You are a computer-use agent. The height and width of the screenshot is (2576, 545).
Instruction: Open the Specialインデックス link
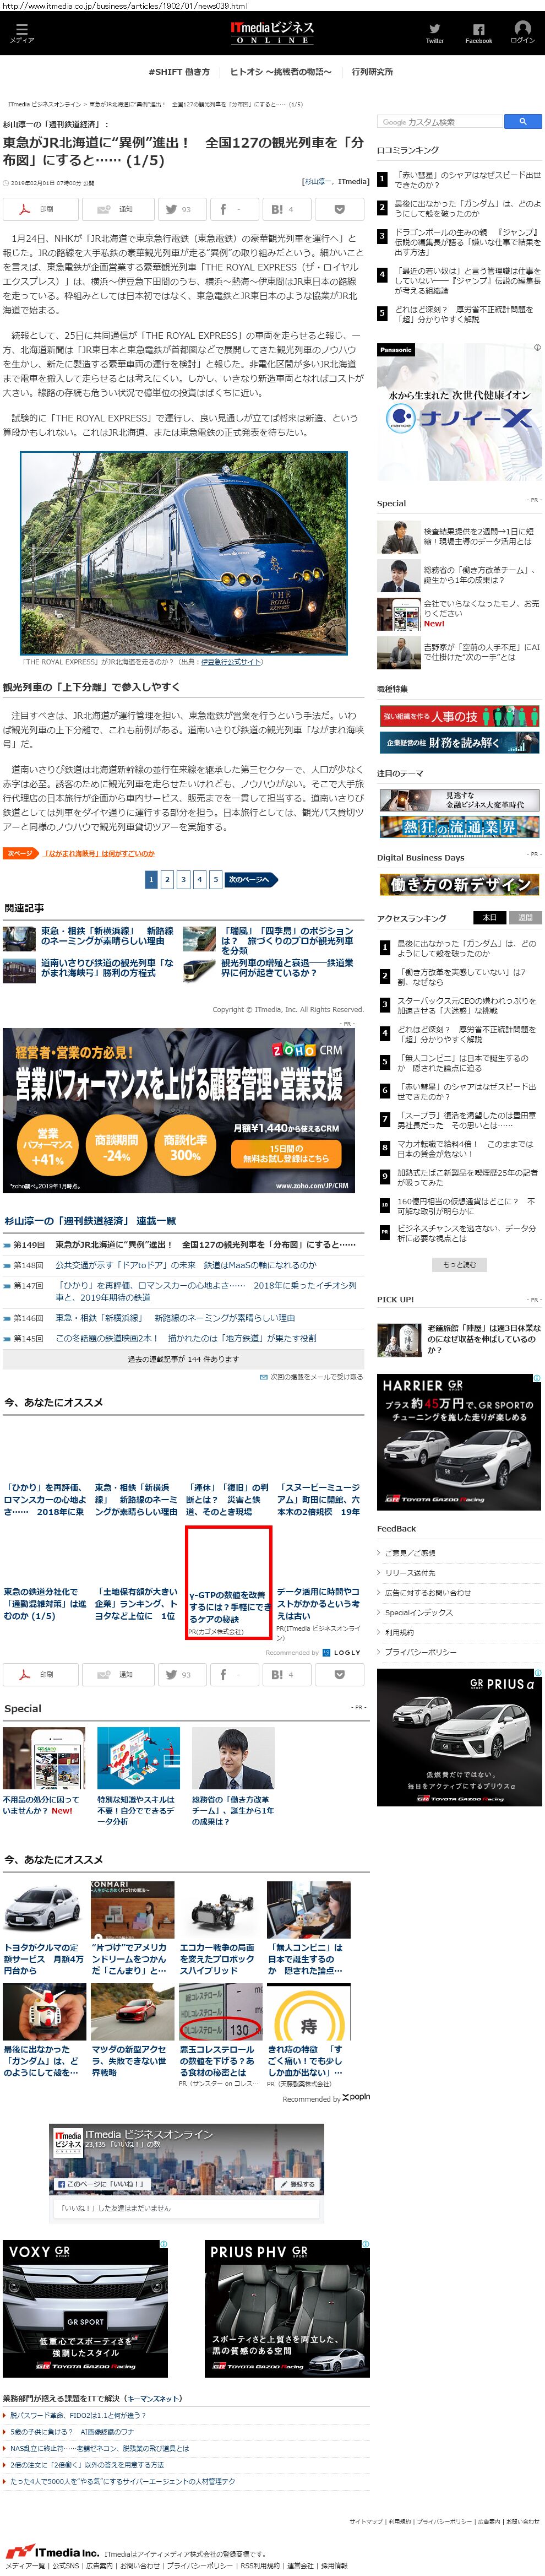418,1612
